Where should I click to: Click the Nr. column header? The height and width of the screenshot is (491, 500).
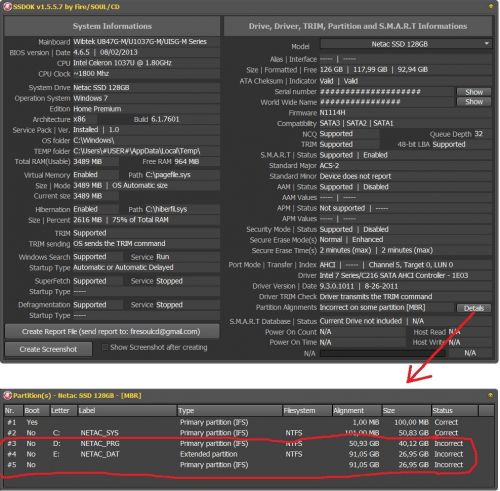13,411
